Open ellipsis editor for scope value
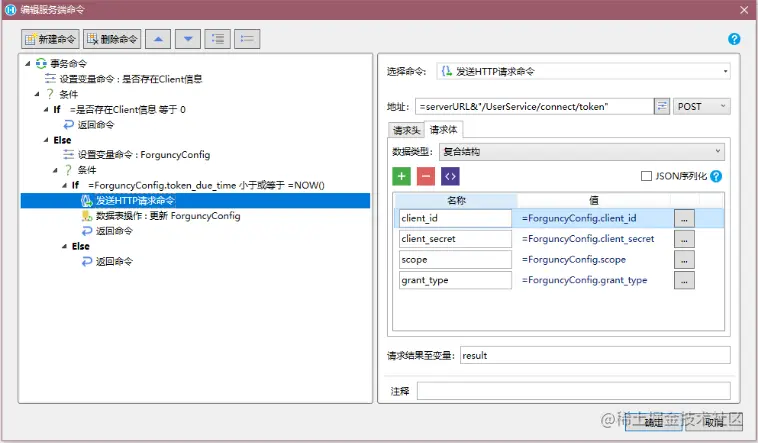Viewport: 758px width, 443px height. pyautogui.click(x=684, y=260)
